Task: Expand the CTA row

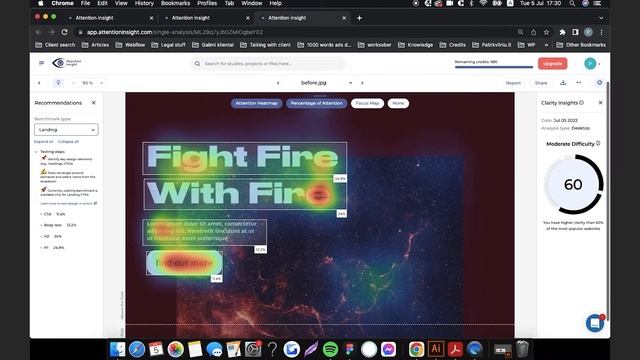Action: pos(41,214)
